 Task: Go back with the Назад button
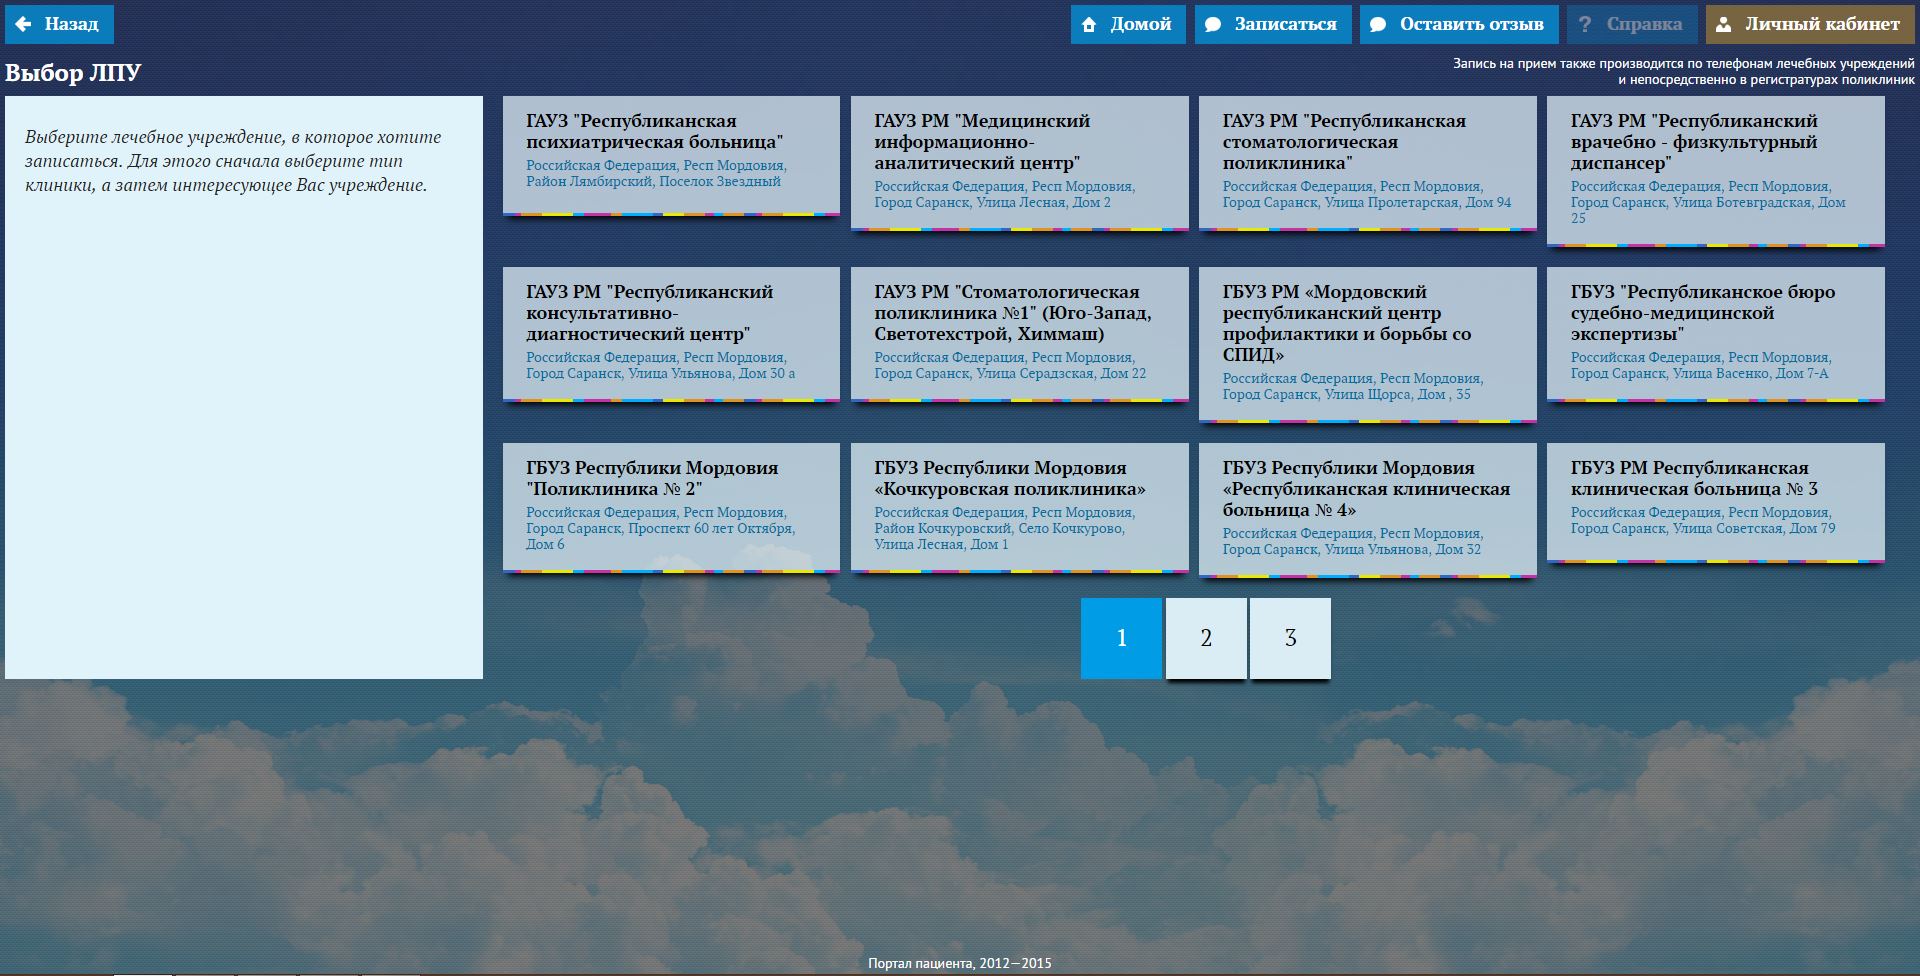59,24
